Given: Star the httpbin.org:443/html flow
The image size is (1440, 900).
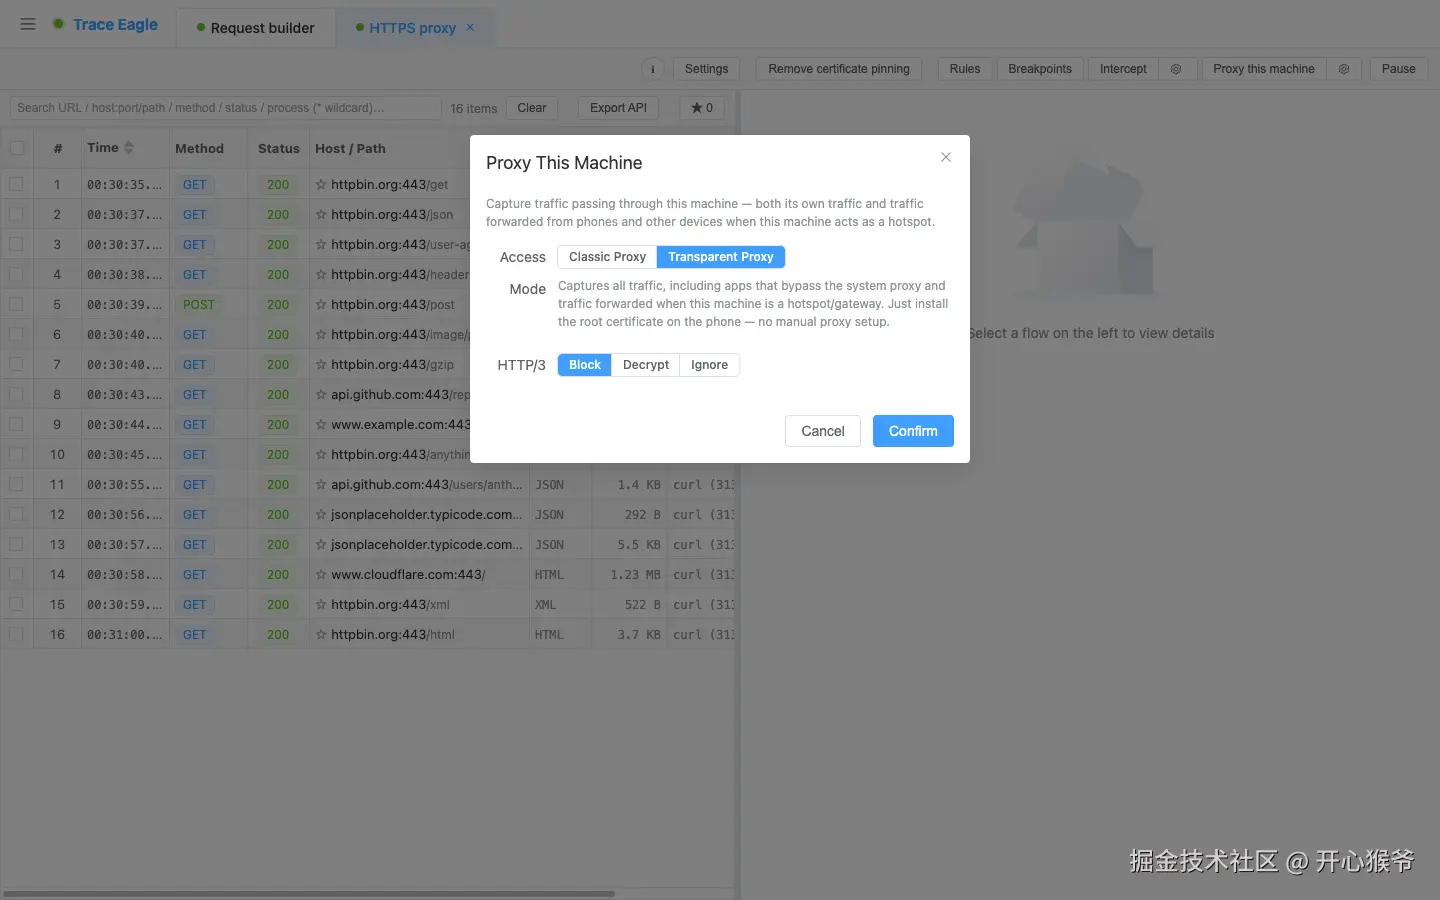Looking at the screenshot, I should click(321, 634).
